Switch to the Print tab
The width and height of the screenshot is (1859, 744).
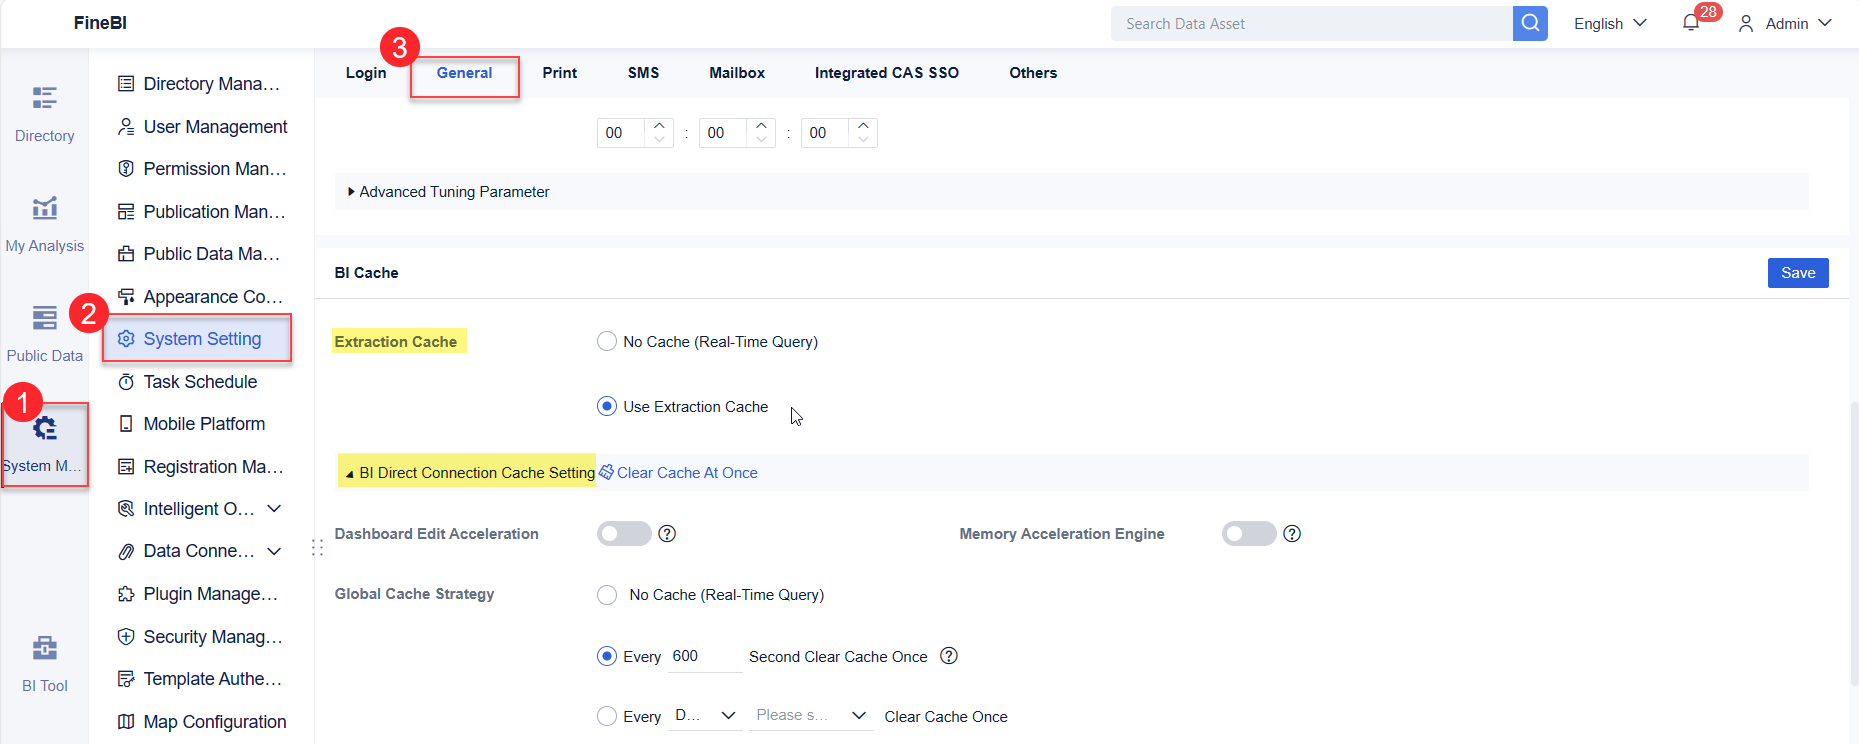560,73
